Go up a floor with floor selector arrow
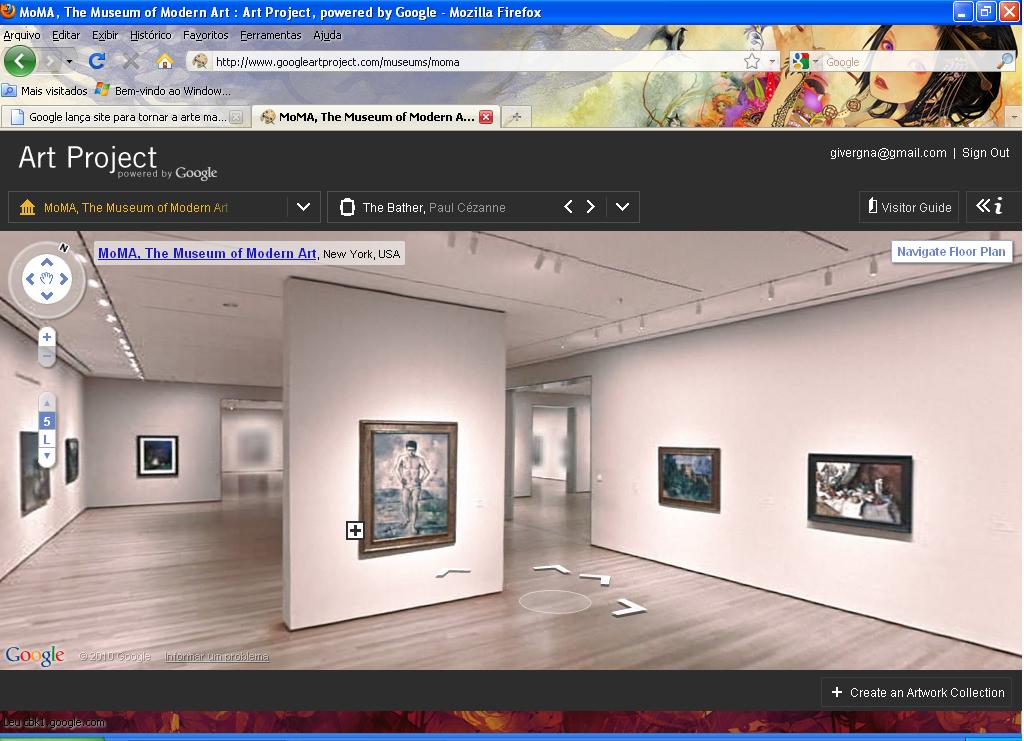1024x741 pixels. coord(47,403)
